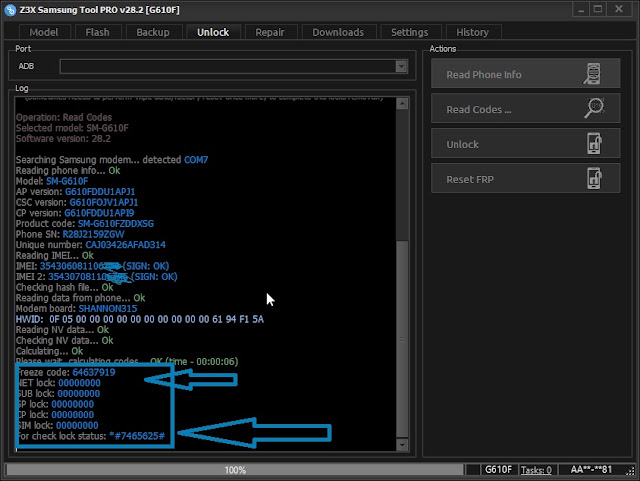Click the Read Phone Info button label
This screenshot has height=481, width=640.
coord(484,75)
